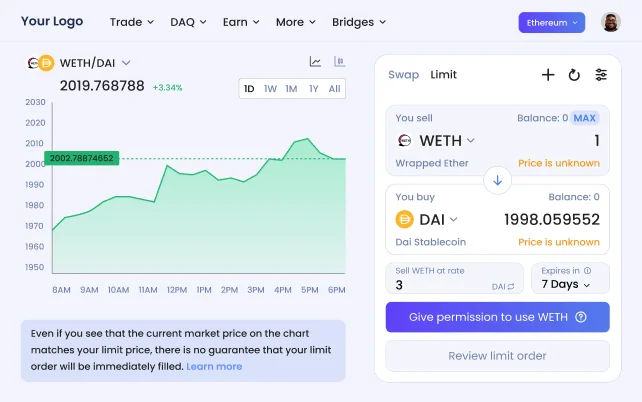
Task: Click the plus icon in swap panel
Action: tap(548, 75)
